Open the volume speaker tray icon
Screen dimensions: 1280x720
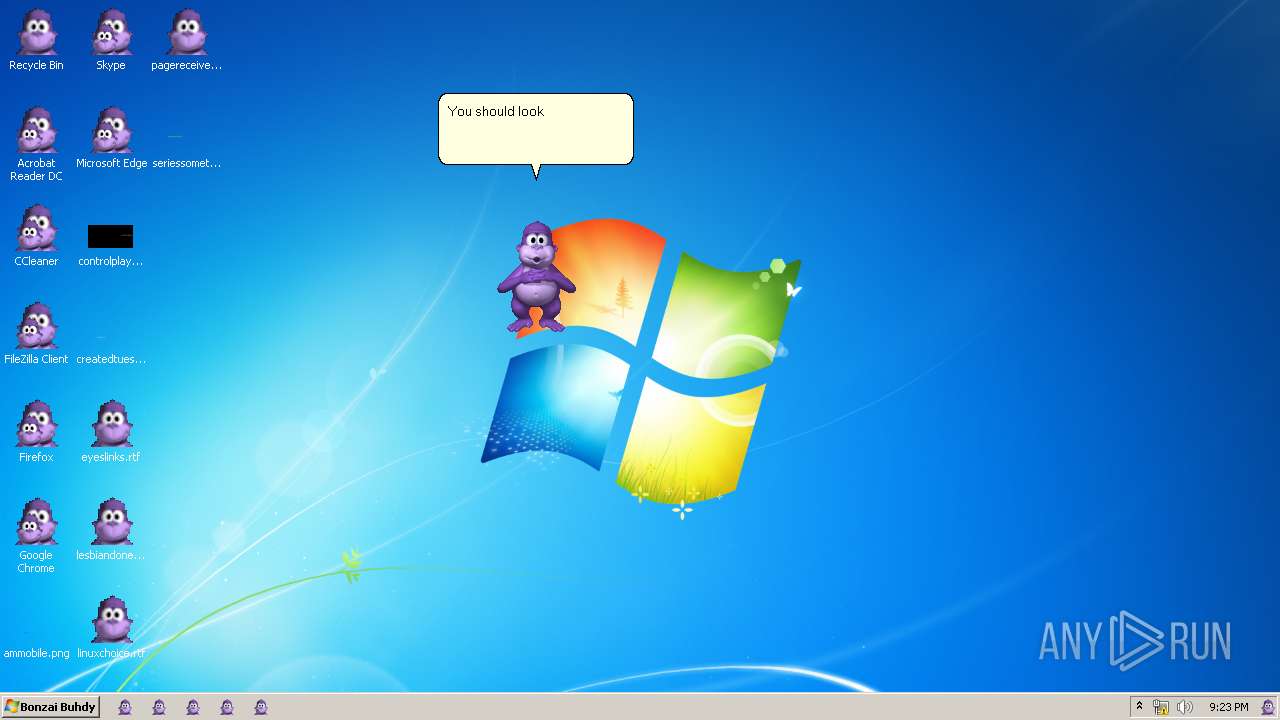coord(1185,707)
